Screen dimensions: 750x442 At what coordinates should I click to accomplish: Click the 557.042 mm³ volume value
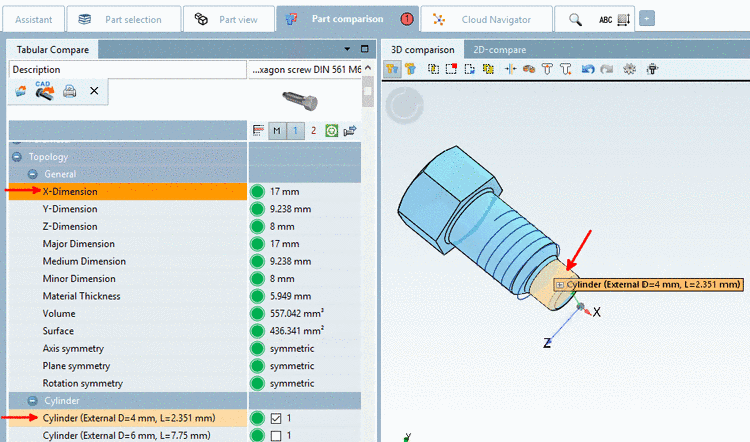click(x=297, y=313)
